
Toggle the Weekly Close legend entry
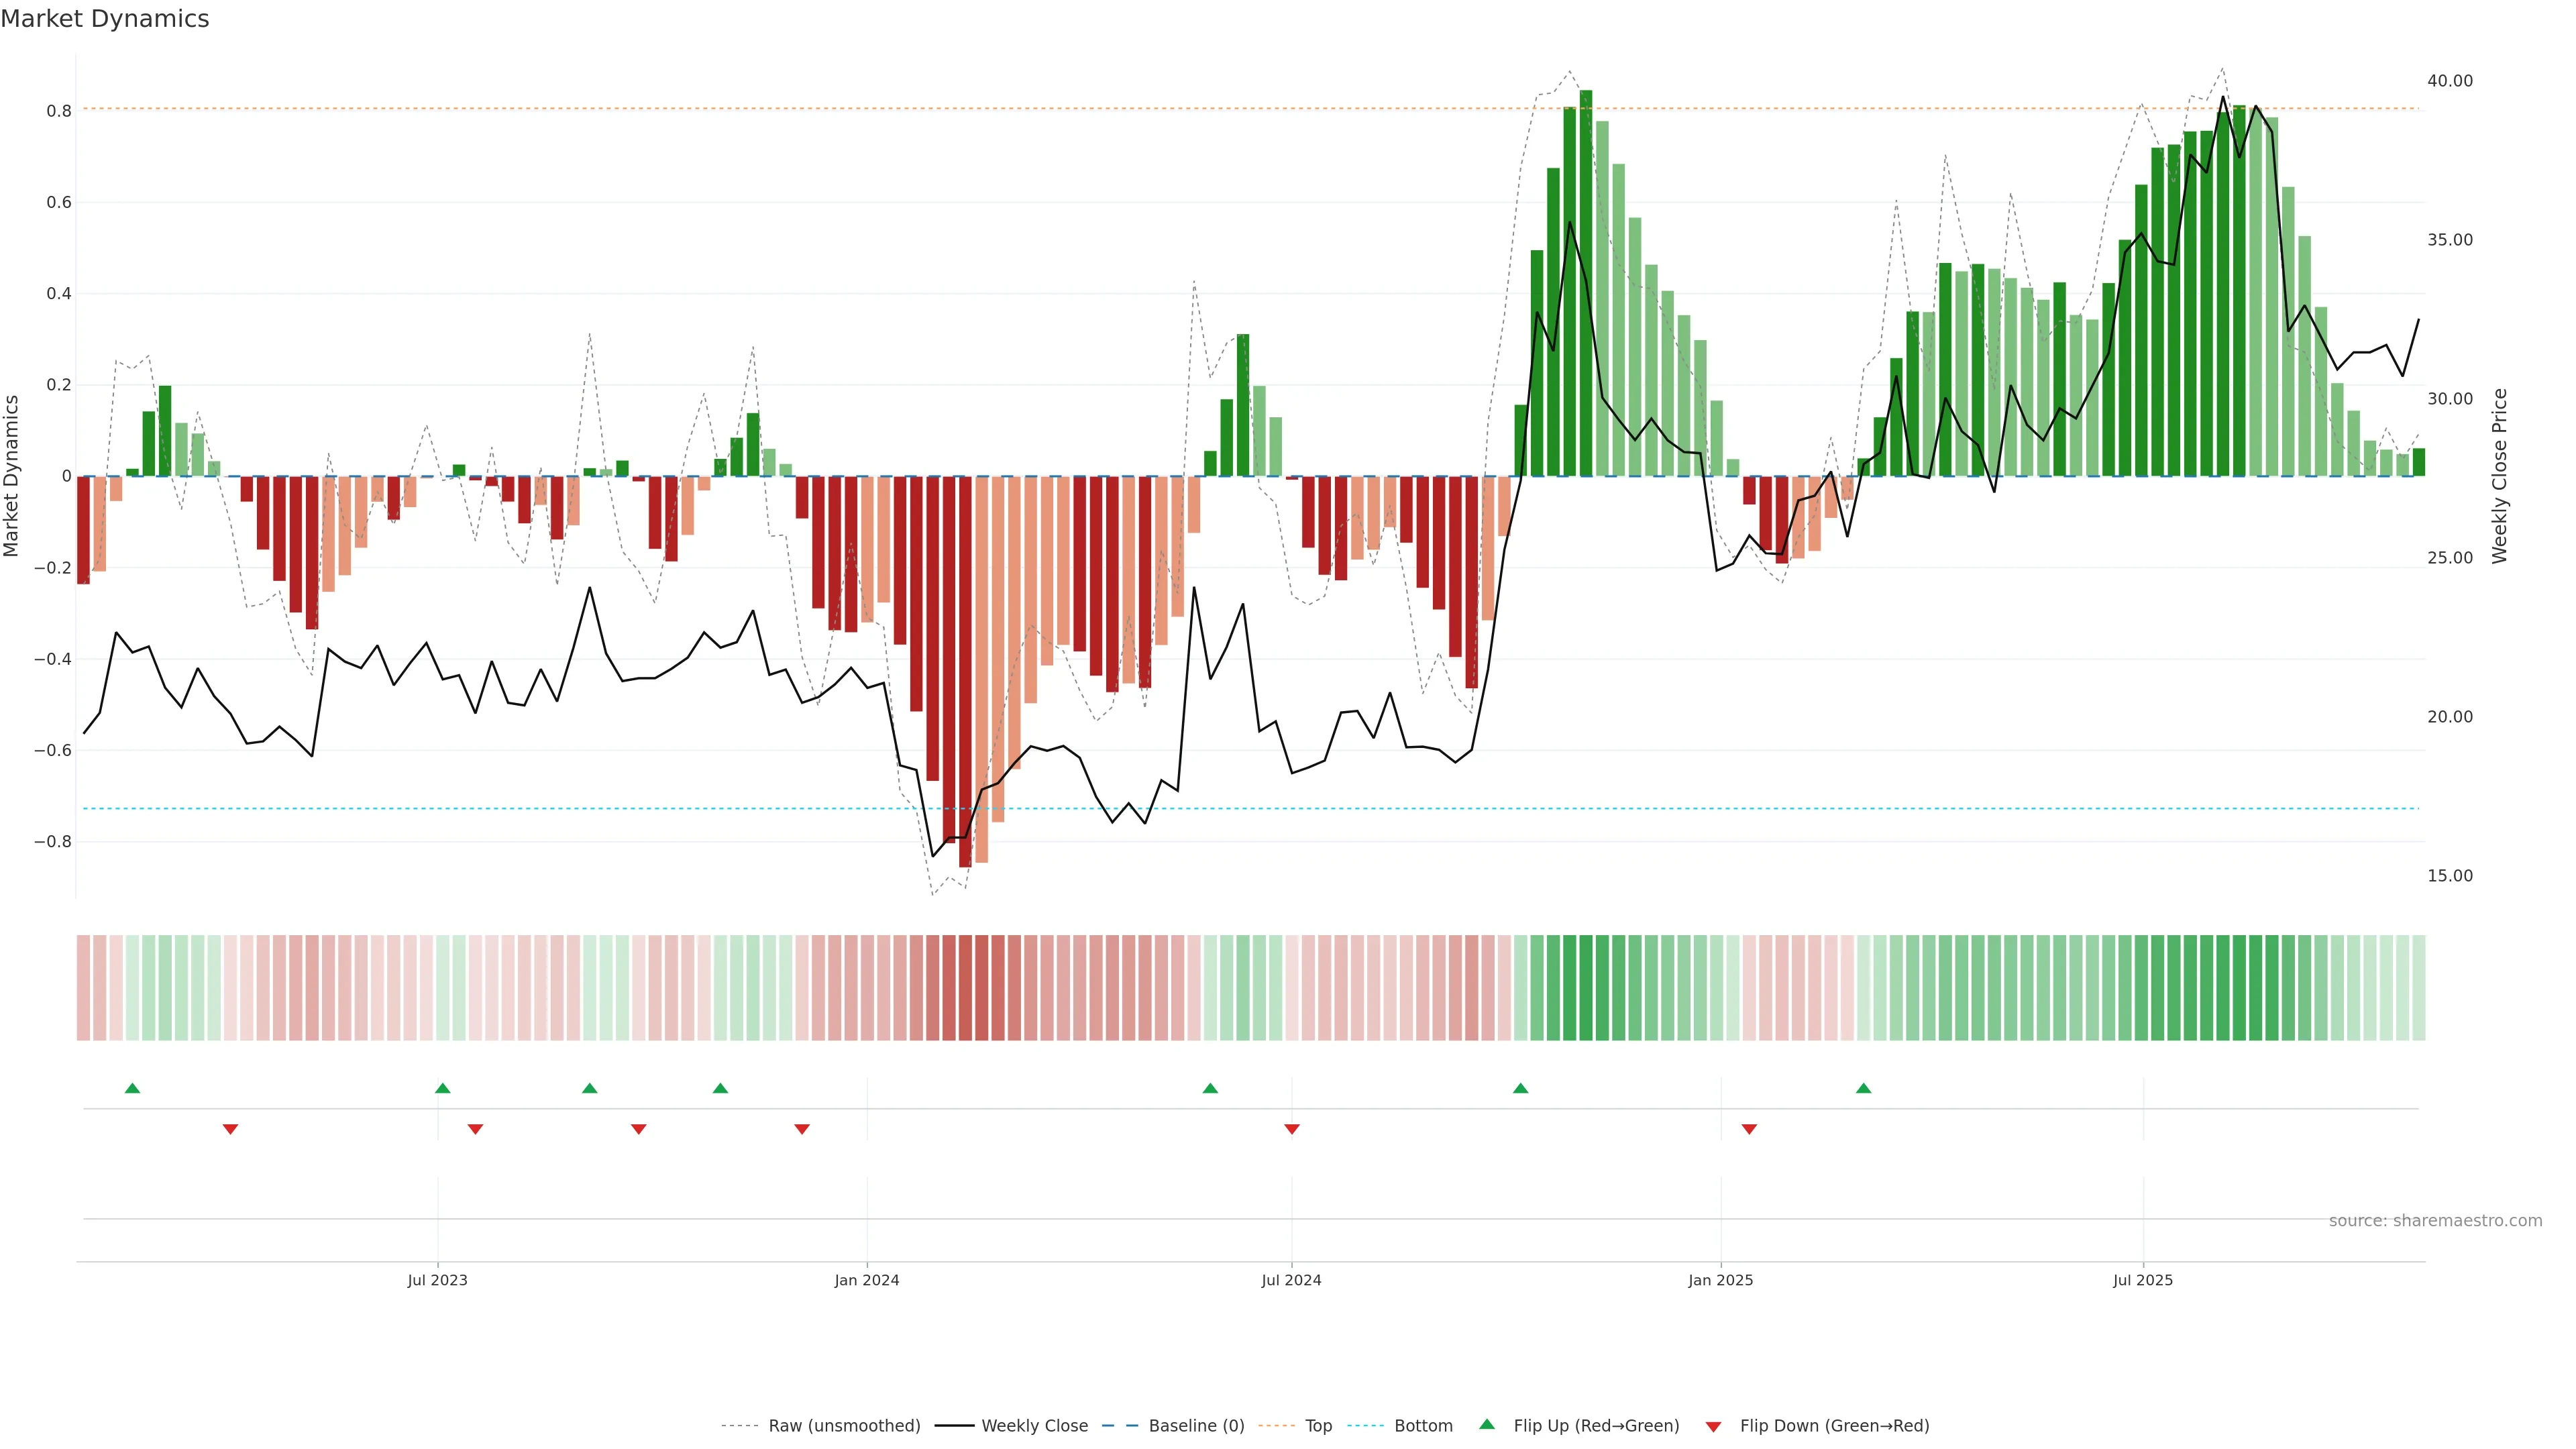pos(1034,1426)
